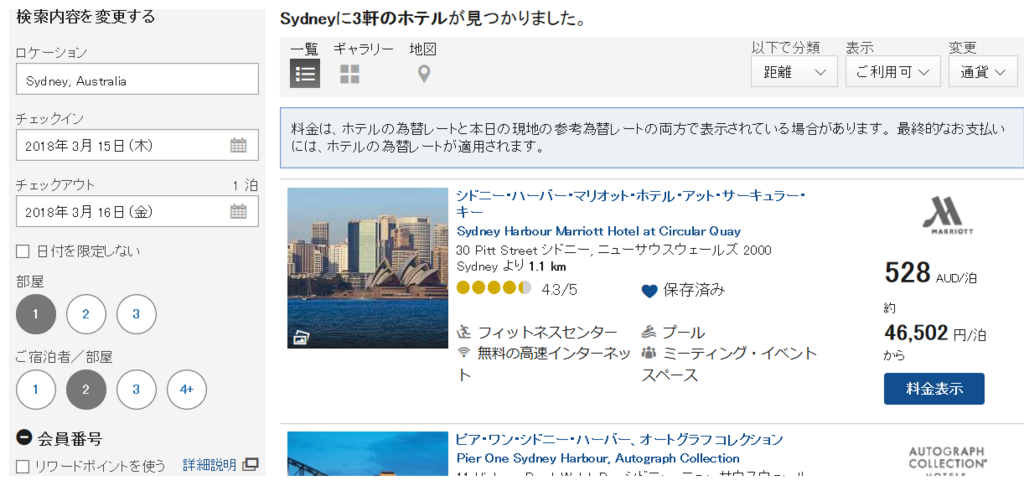Select the ギャラリー view tab

[364, 49]
